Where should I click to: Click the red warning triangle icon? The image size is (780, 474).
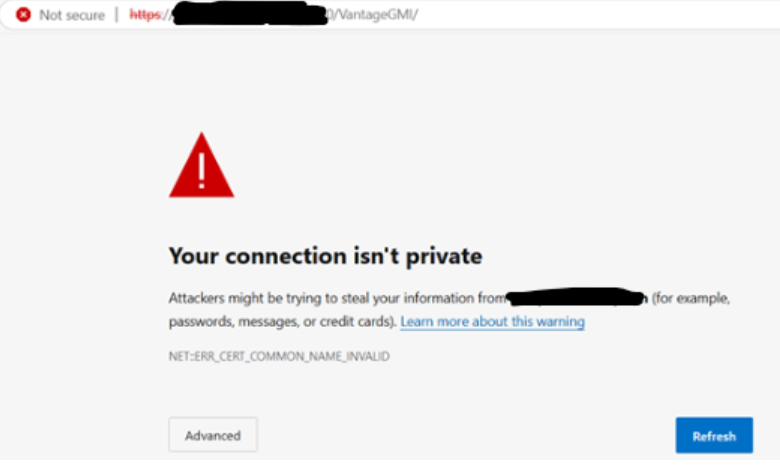click(x=201, y=166)
